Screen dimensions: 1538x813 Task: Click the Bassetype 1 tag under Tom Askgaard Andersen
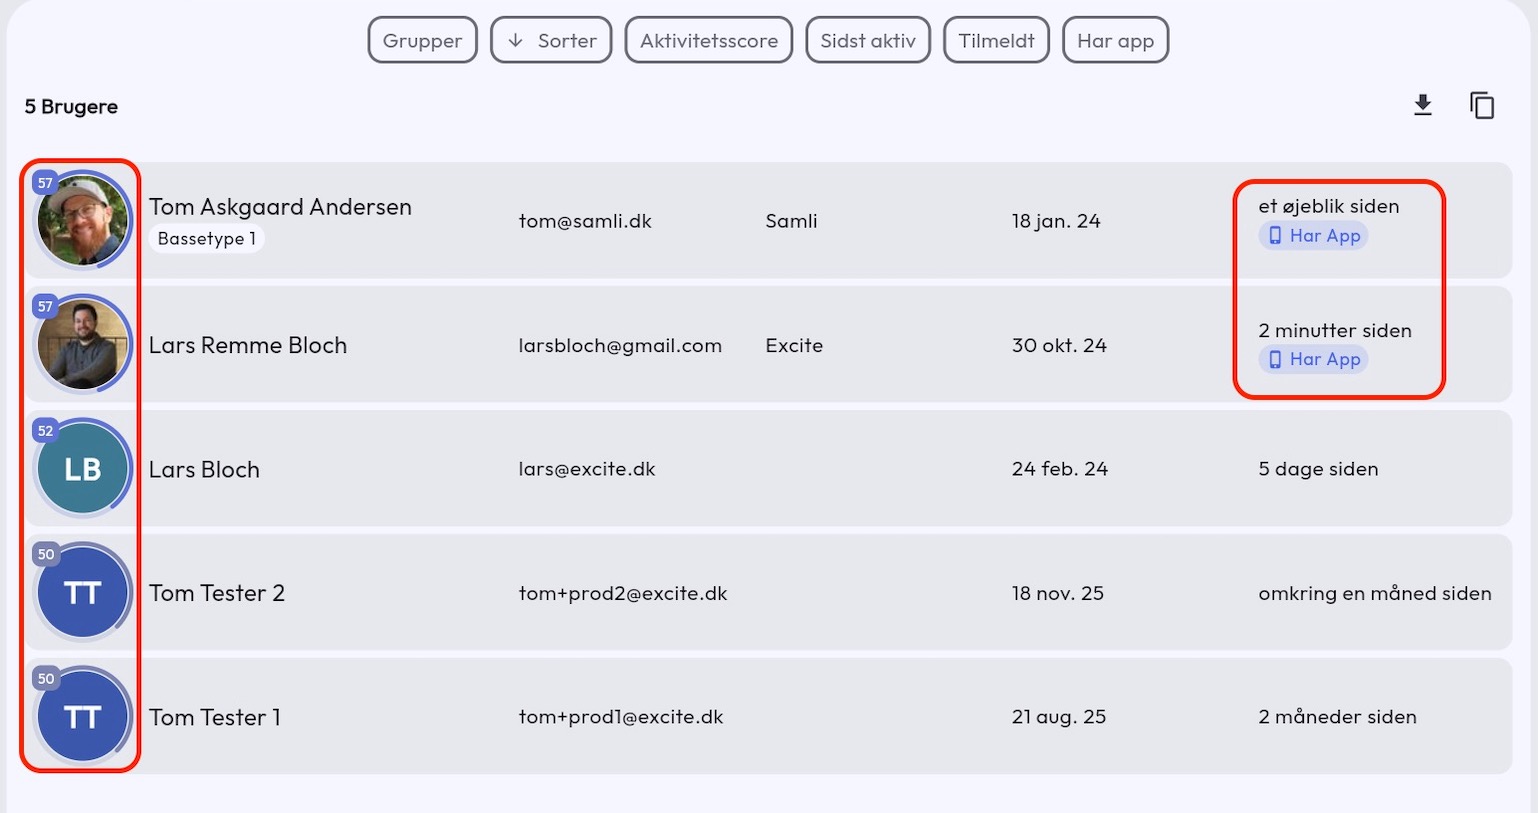point(205,238)
